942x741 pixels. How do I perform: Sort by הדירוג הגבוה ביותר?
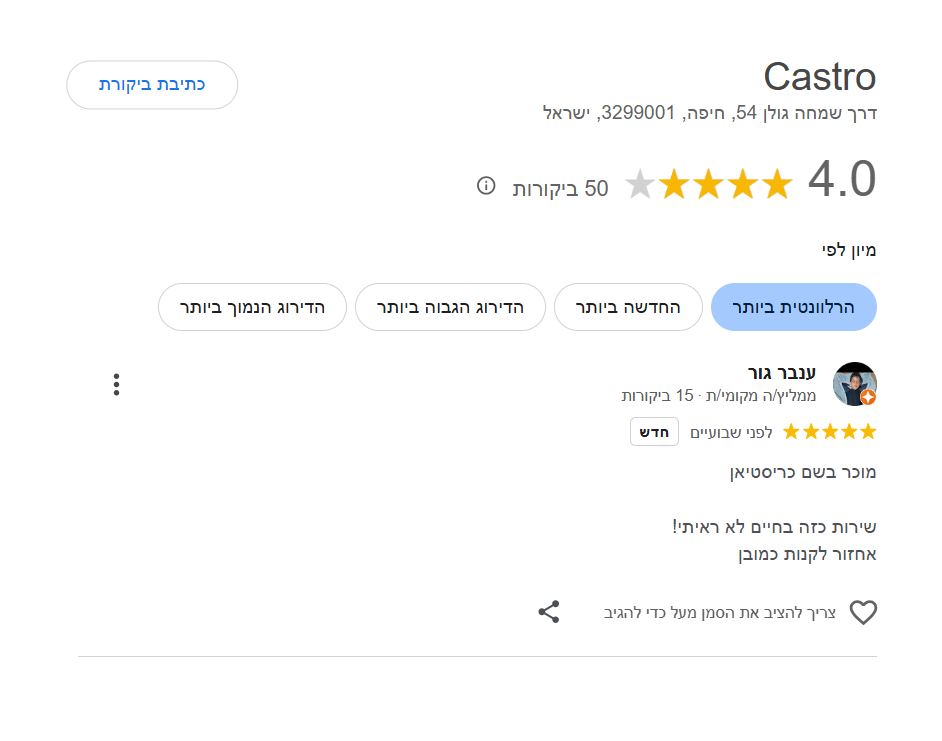click(x=450, y=307)
